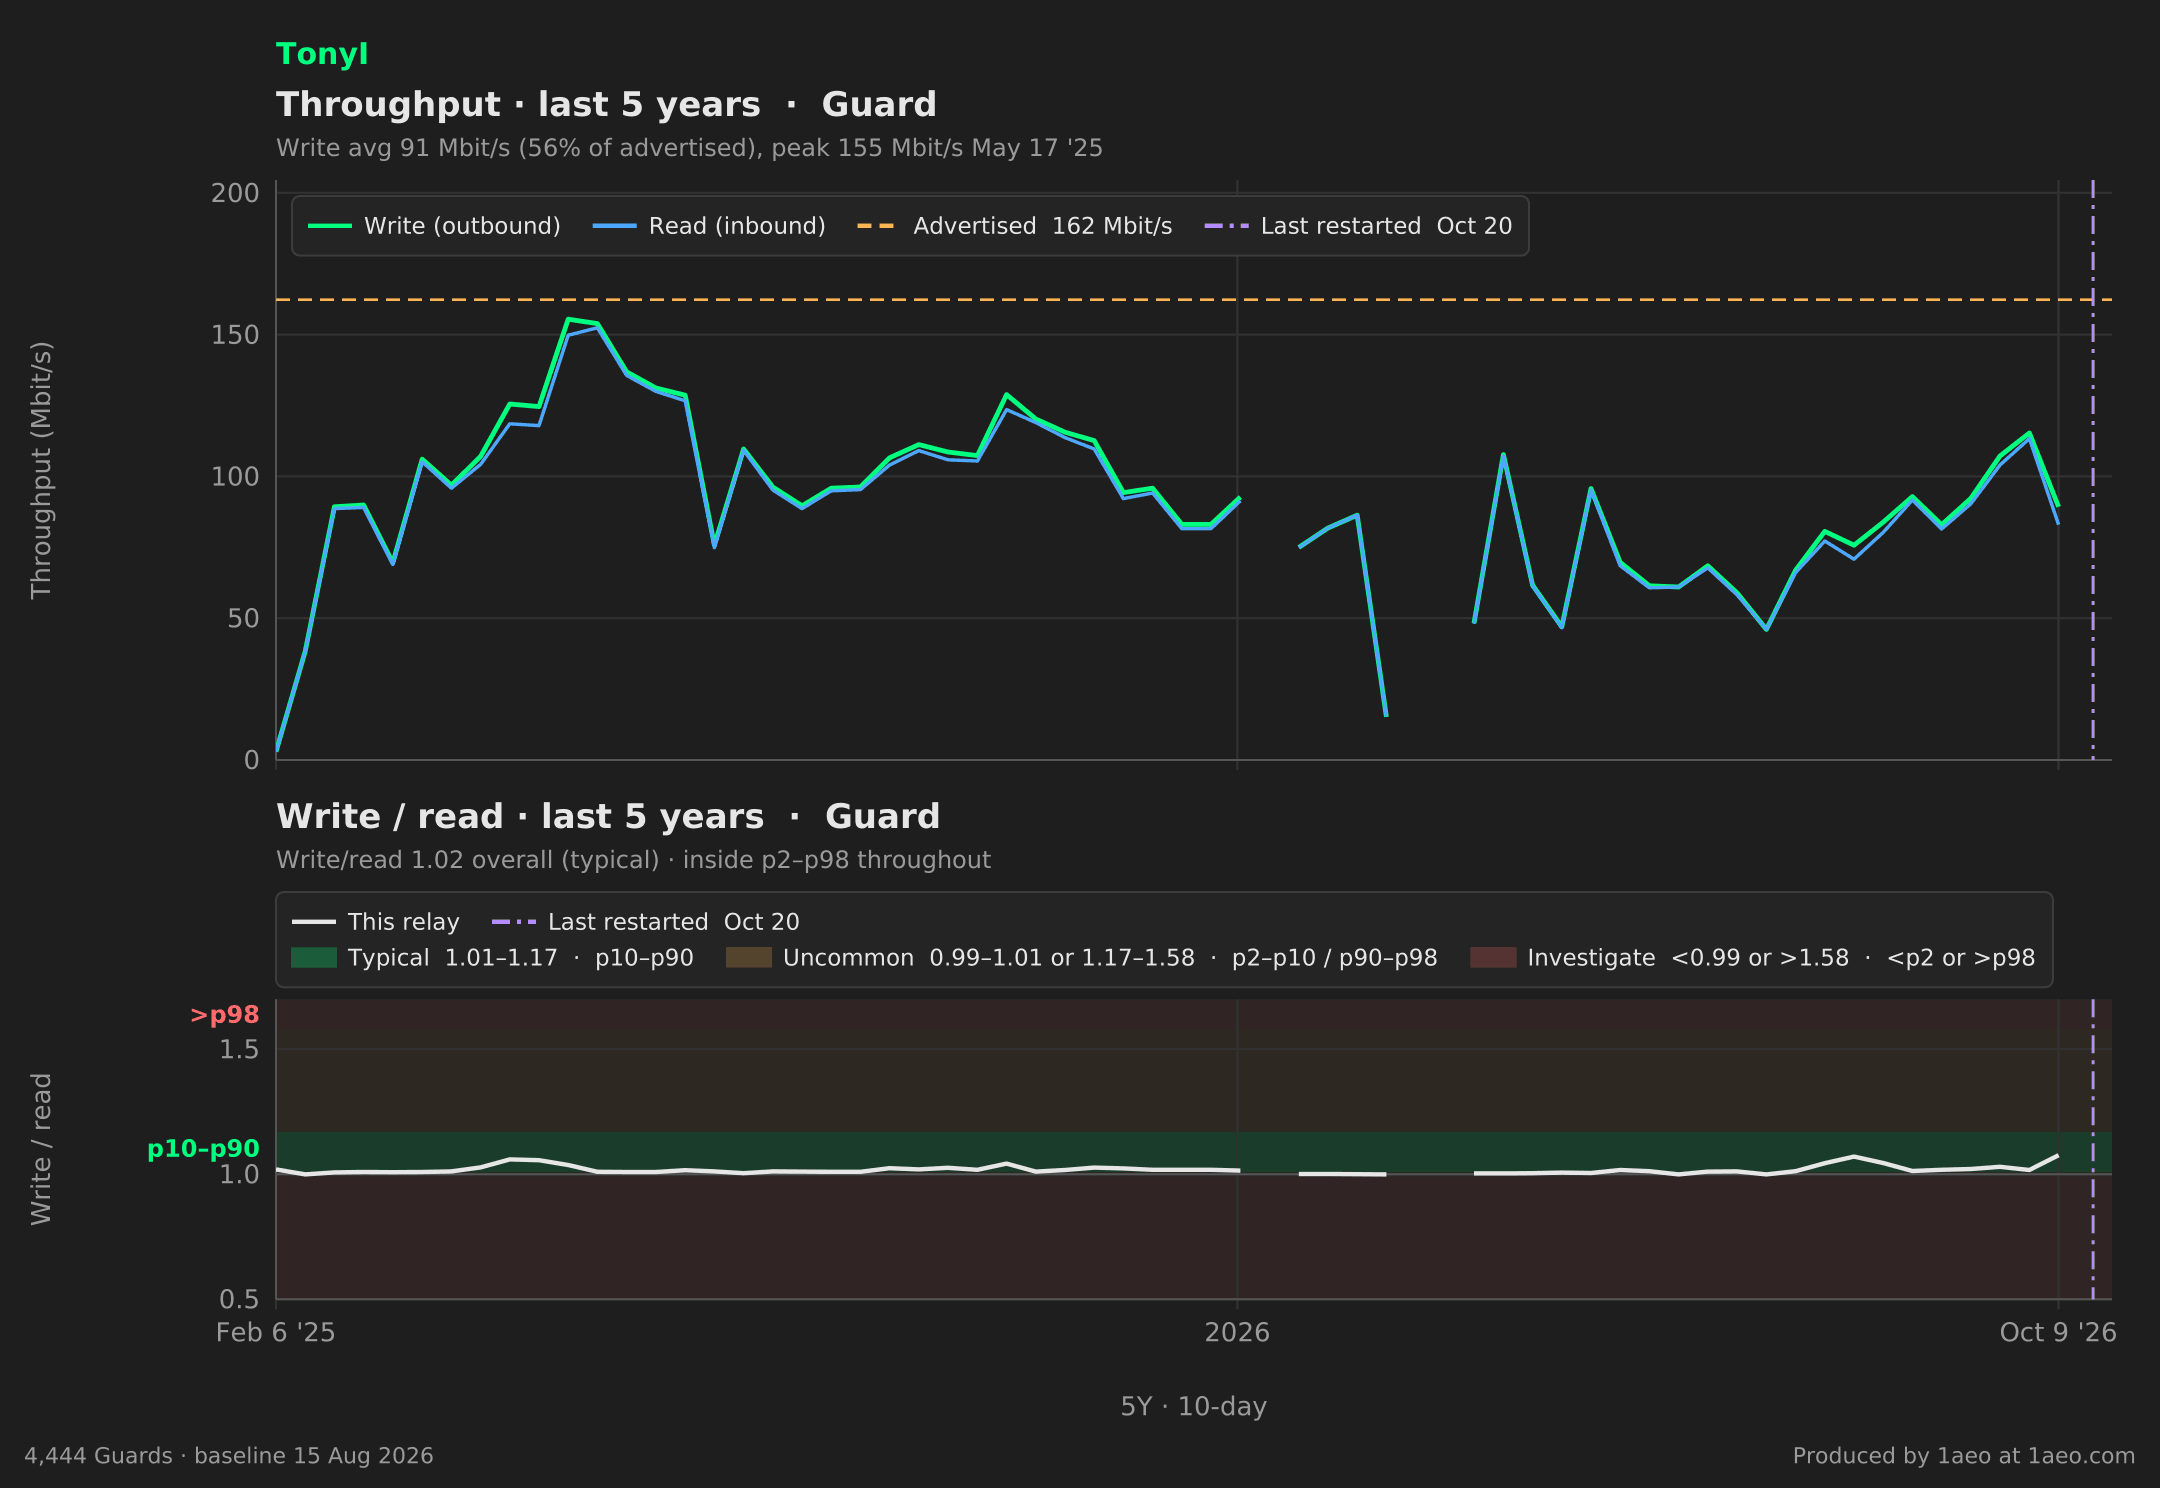Click the 100 tick on throughput axis

[235, 477]
